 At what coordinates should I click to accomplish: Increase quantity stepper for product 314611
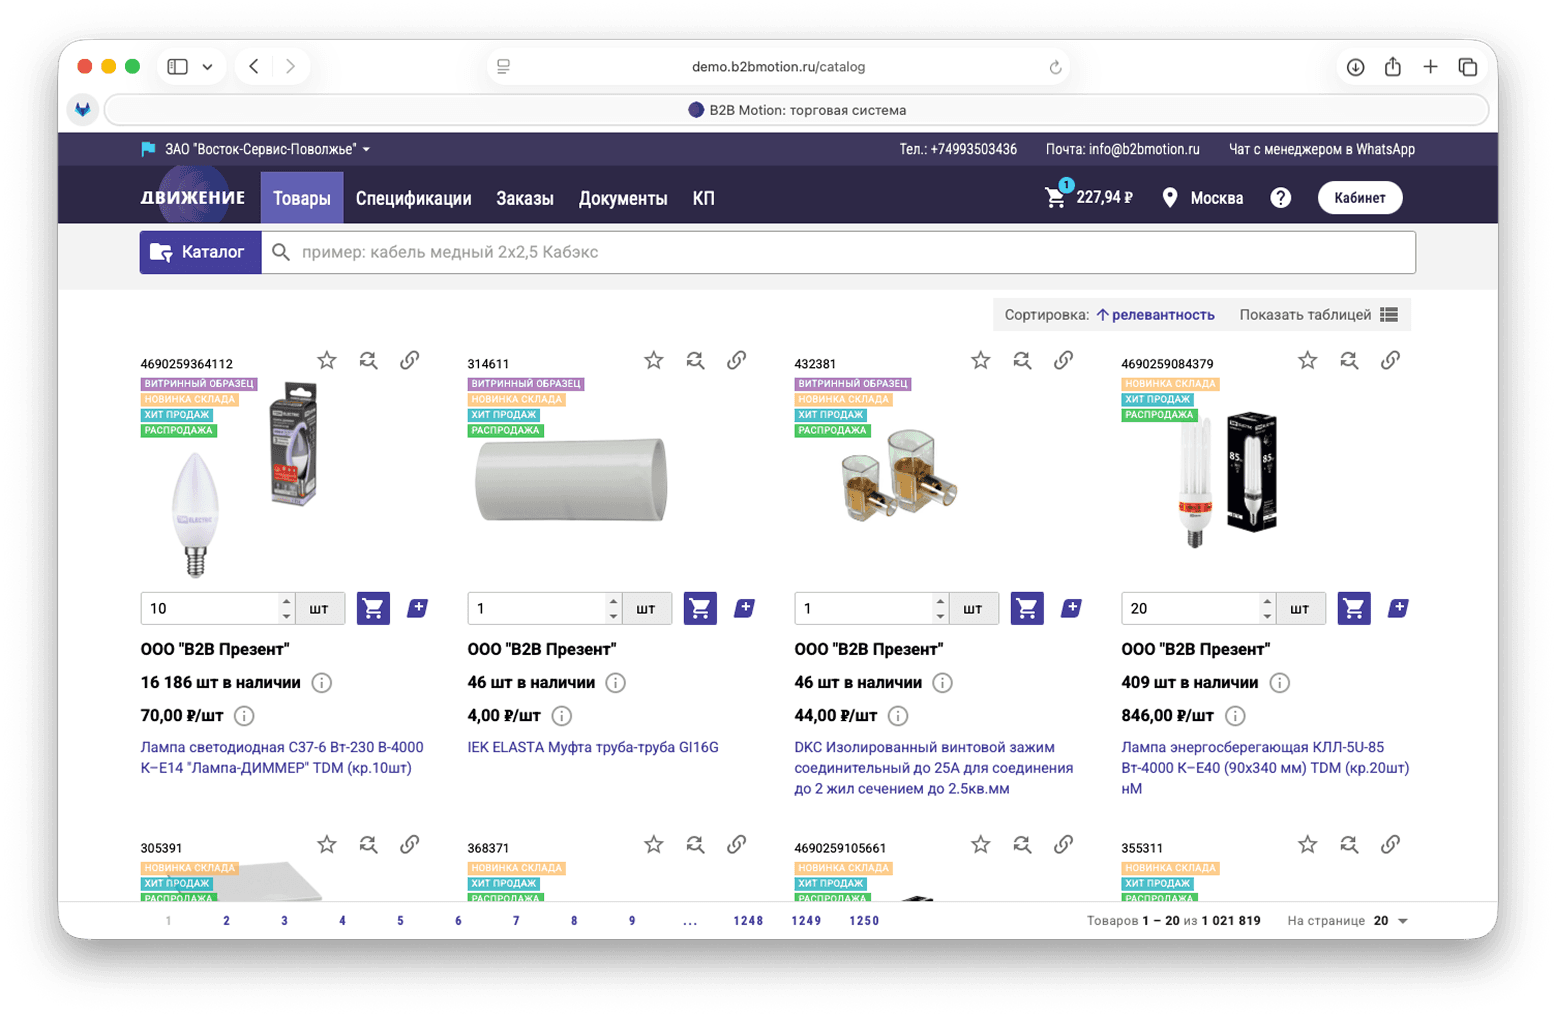point(613,601)
